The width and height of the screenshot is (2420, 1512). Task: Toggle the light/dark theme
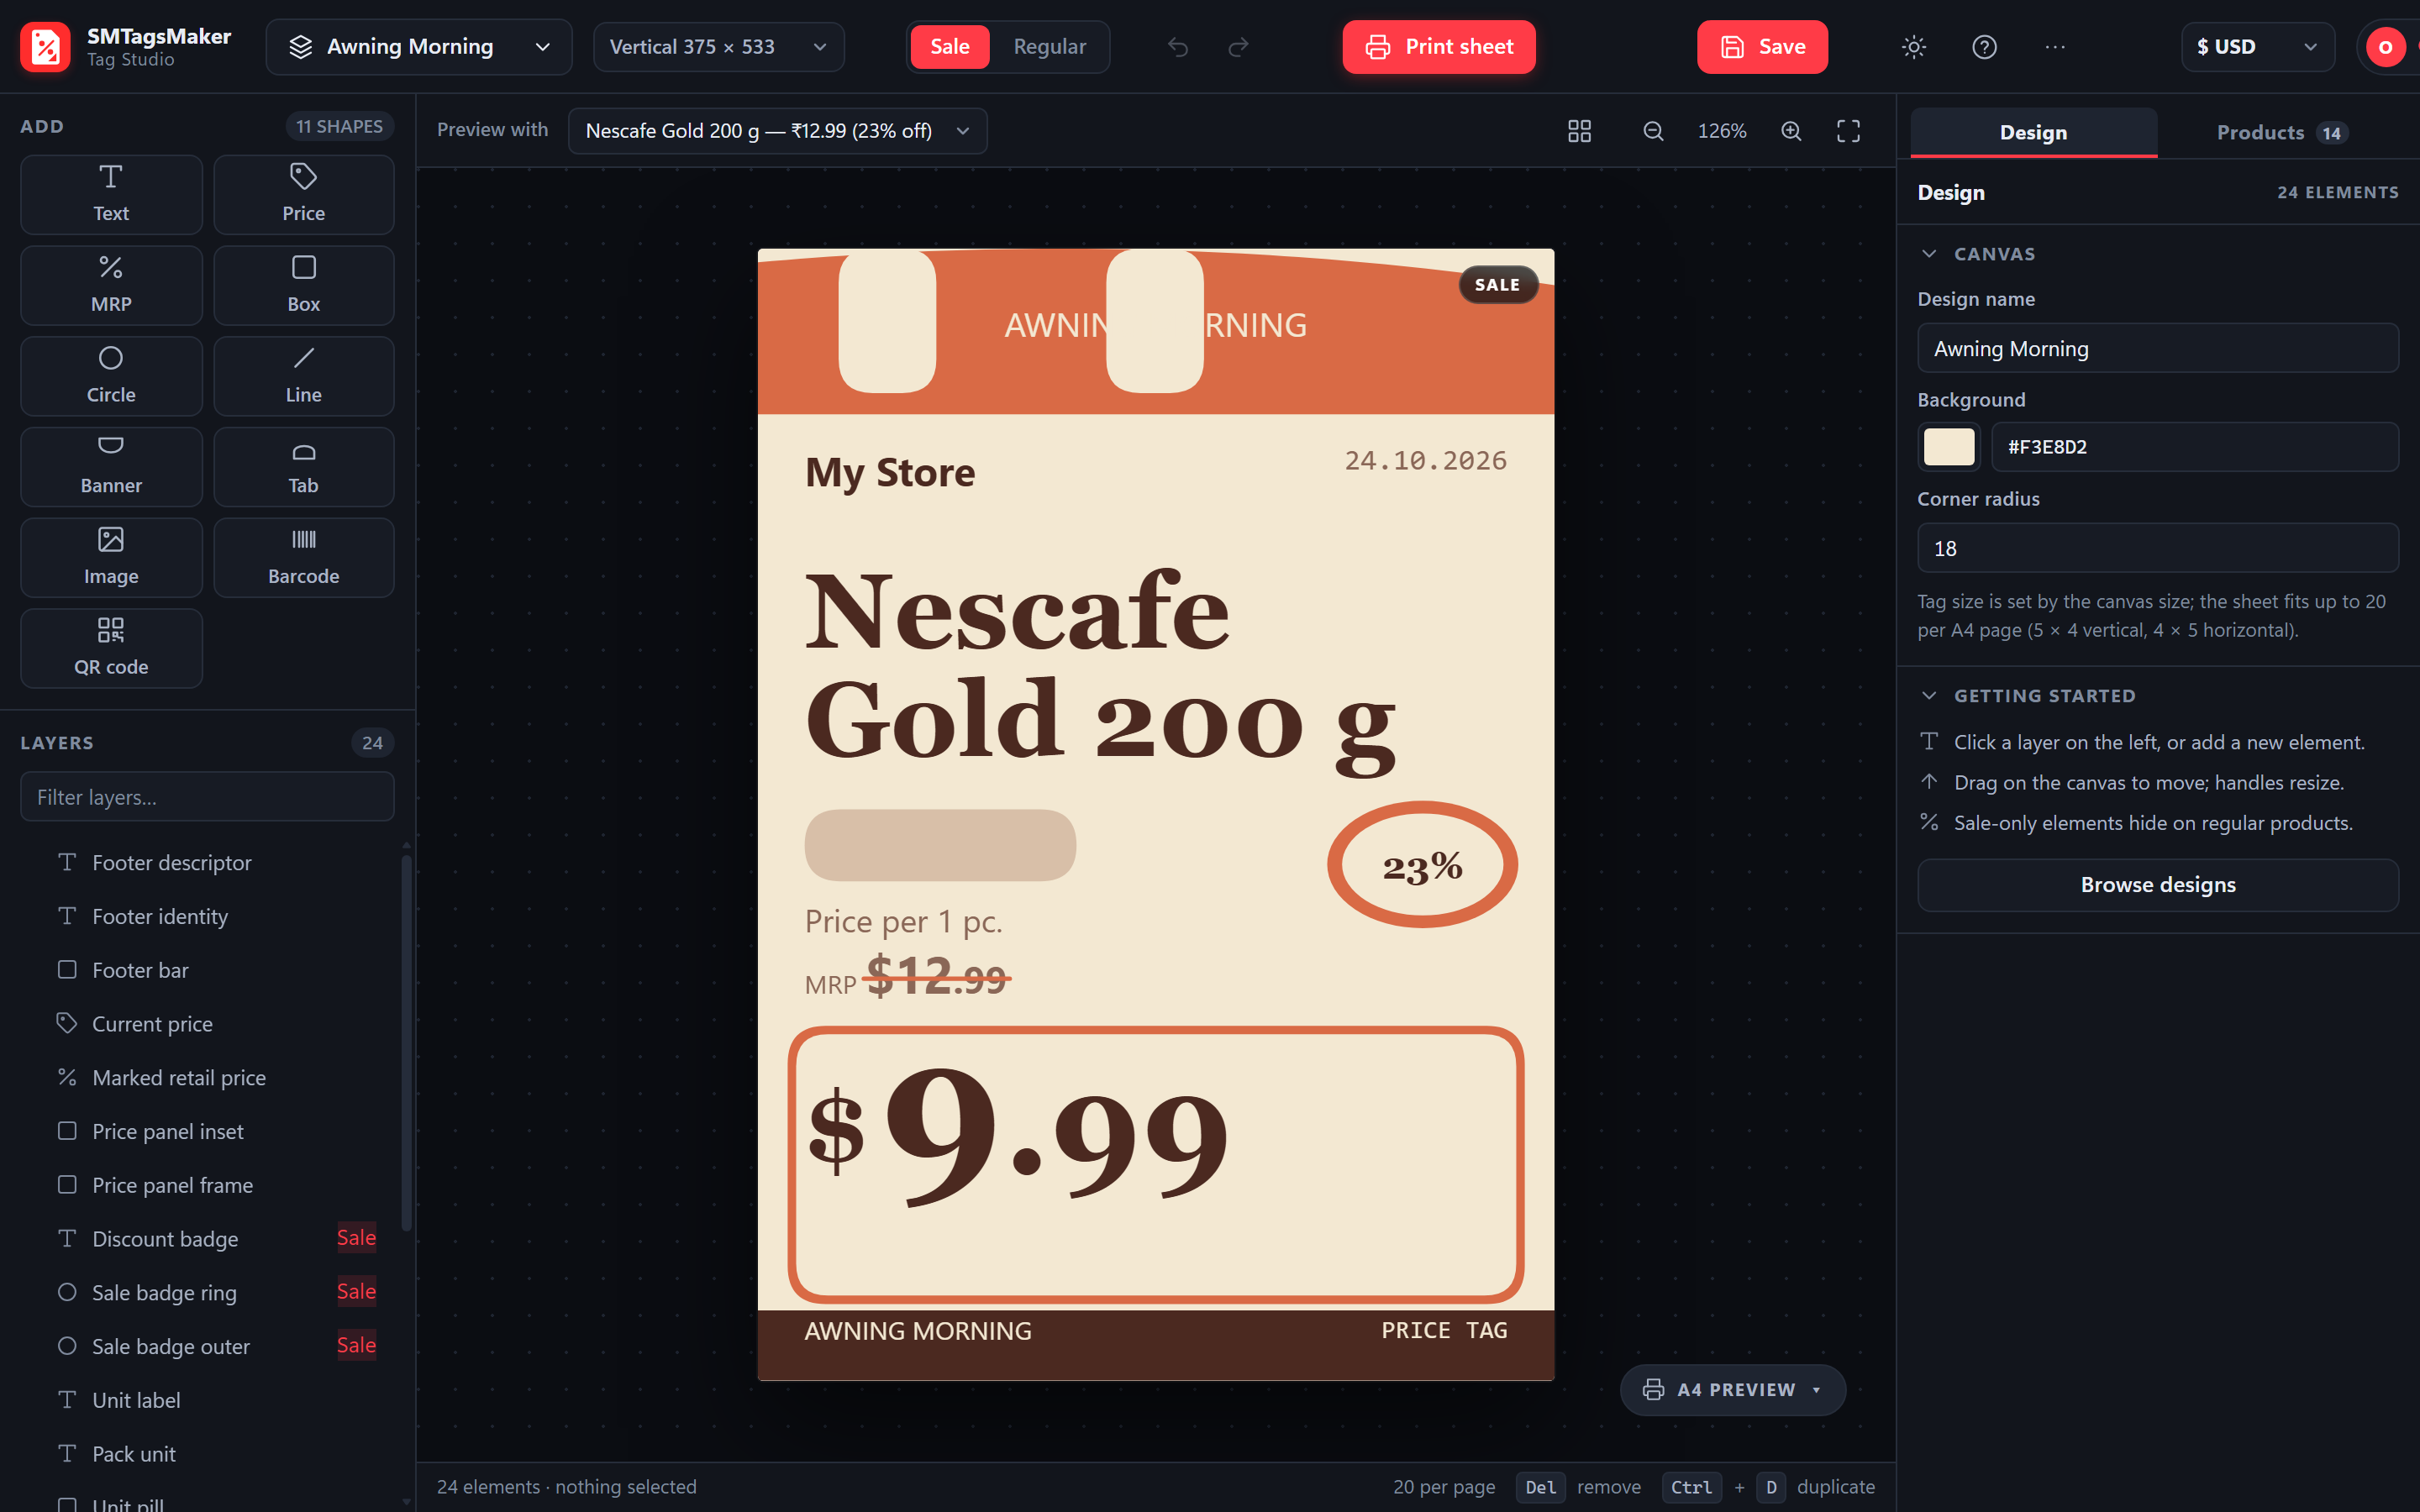click(x=1913, y=47)
